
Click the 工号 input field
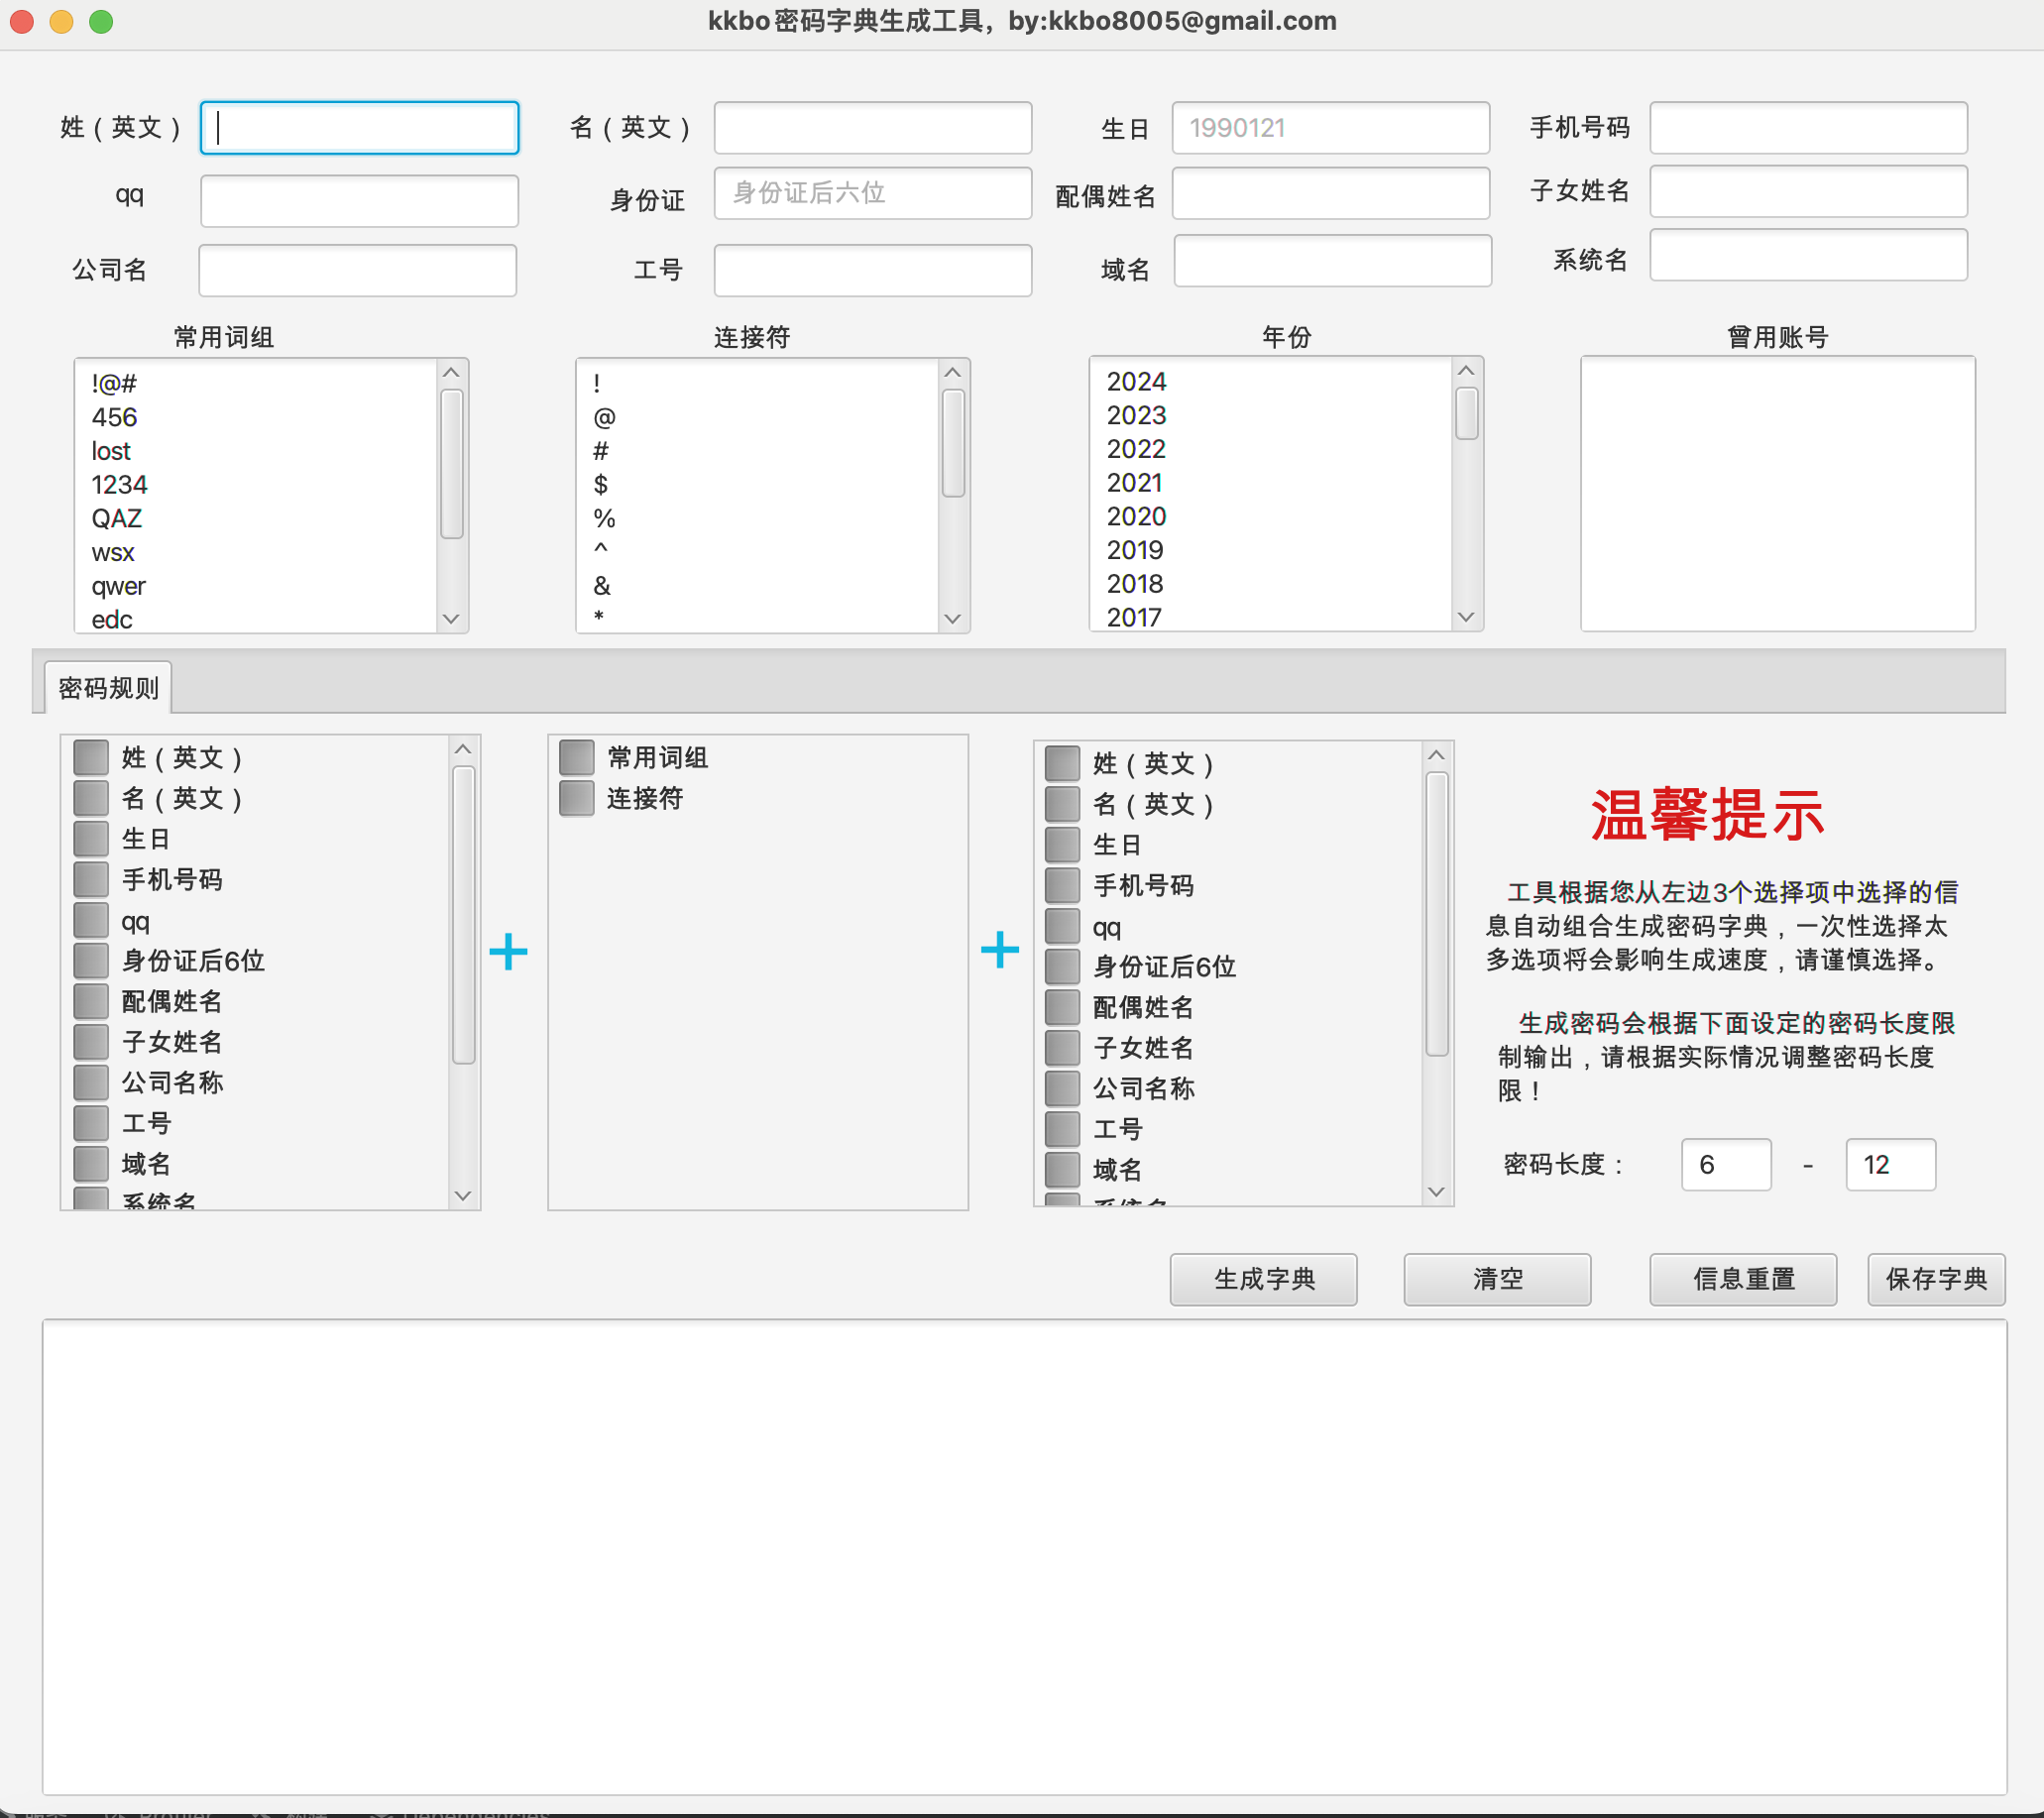pos(872,270)
